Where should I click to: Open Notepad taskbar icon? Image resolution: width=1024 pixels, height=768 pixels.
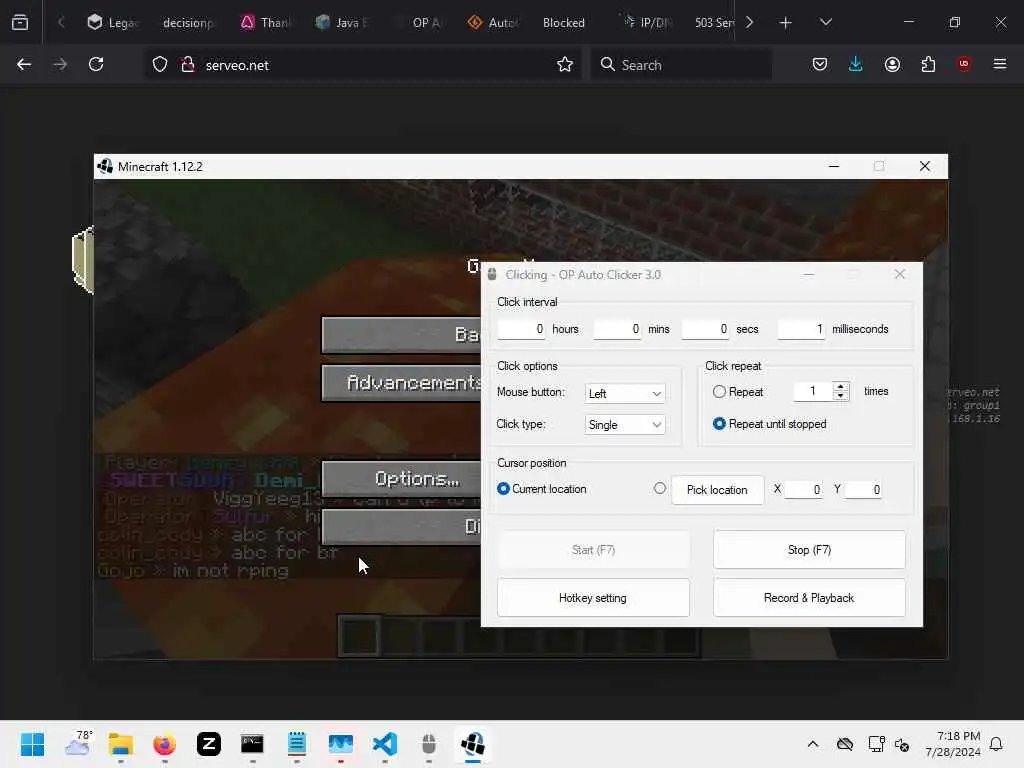point(296,744)
